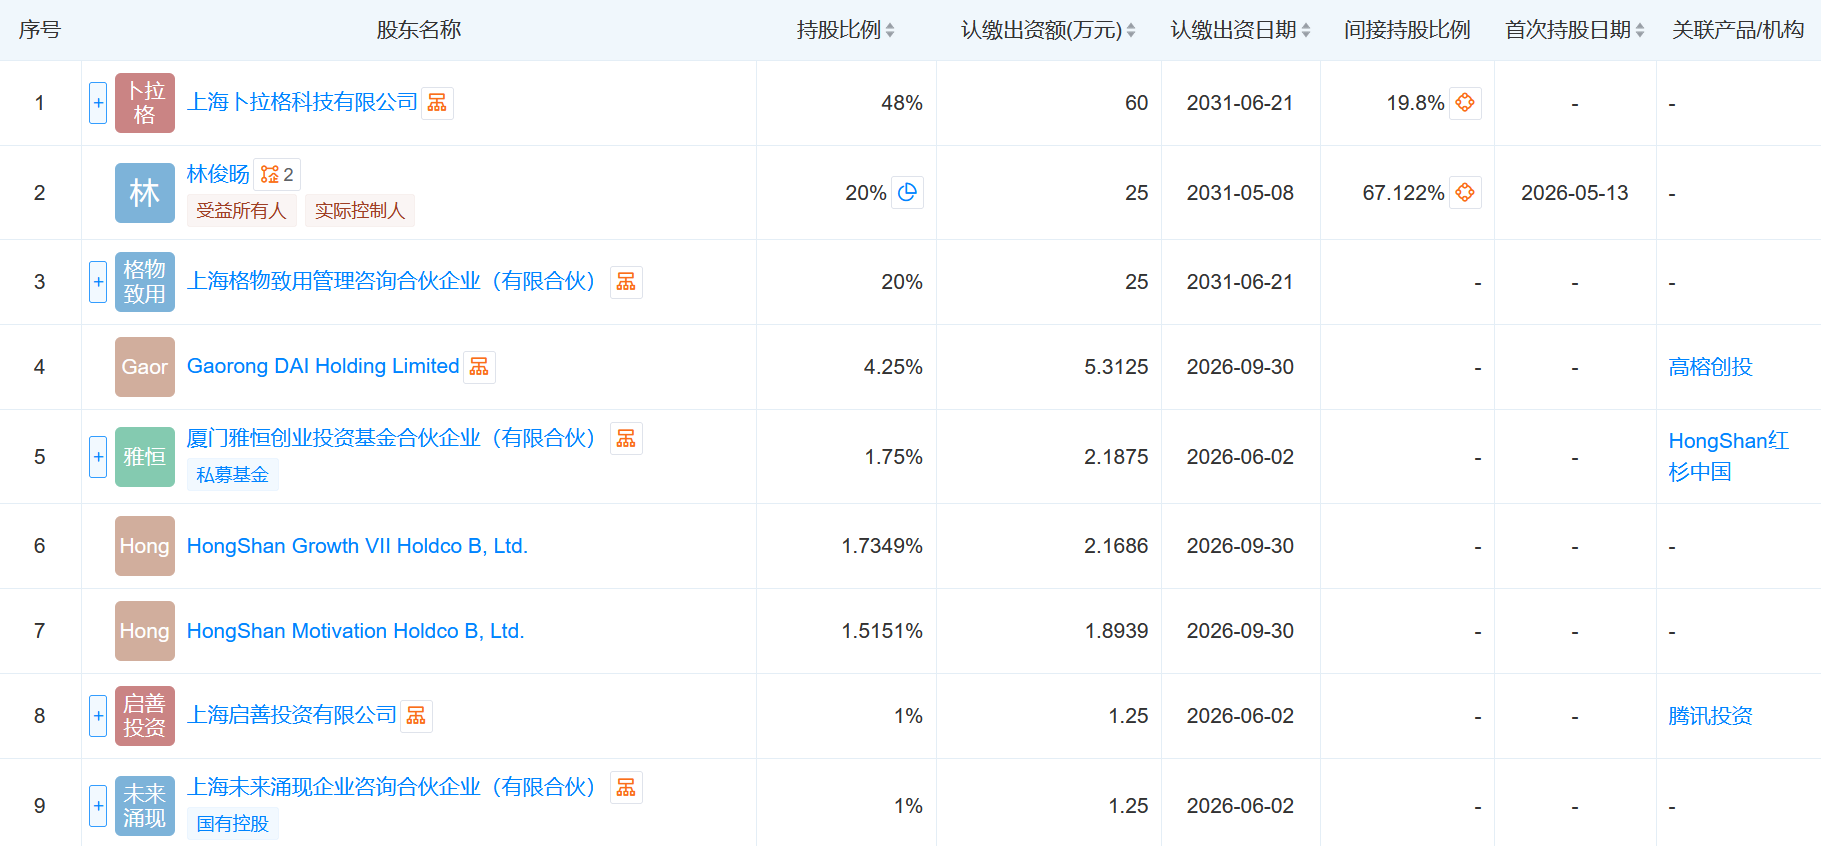View indirect holding path icon beside 19.8%
1821x846 pixels.
pos(1465,103)
